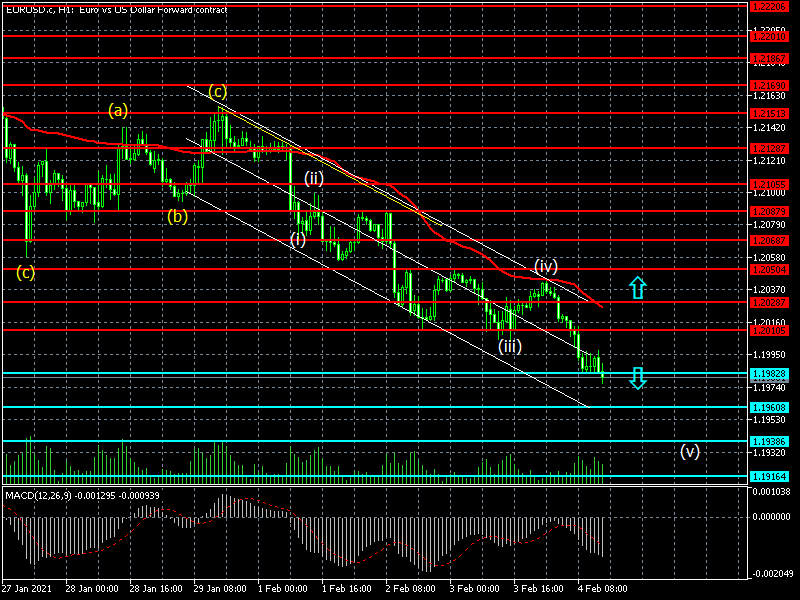Click the red 1.20879 price level tag

click(770, 211)
